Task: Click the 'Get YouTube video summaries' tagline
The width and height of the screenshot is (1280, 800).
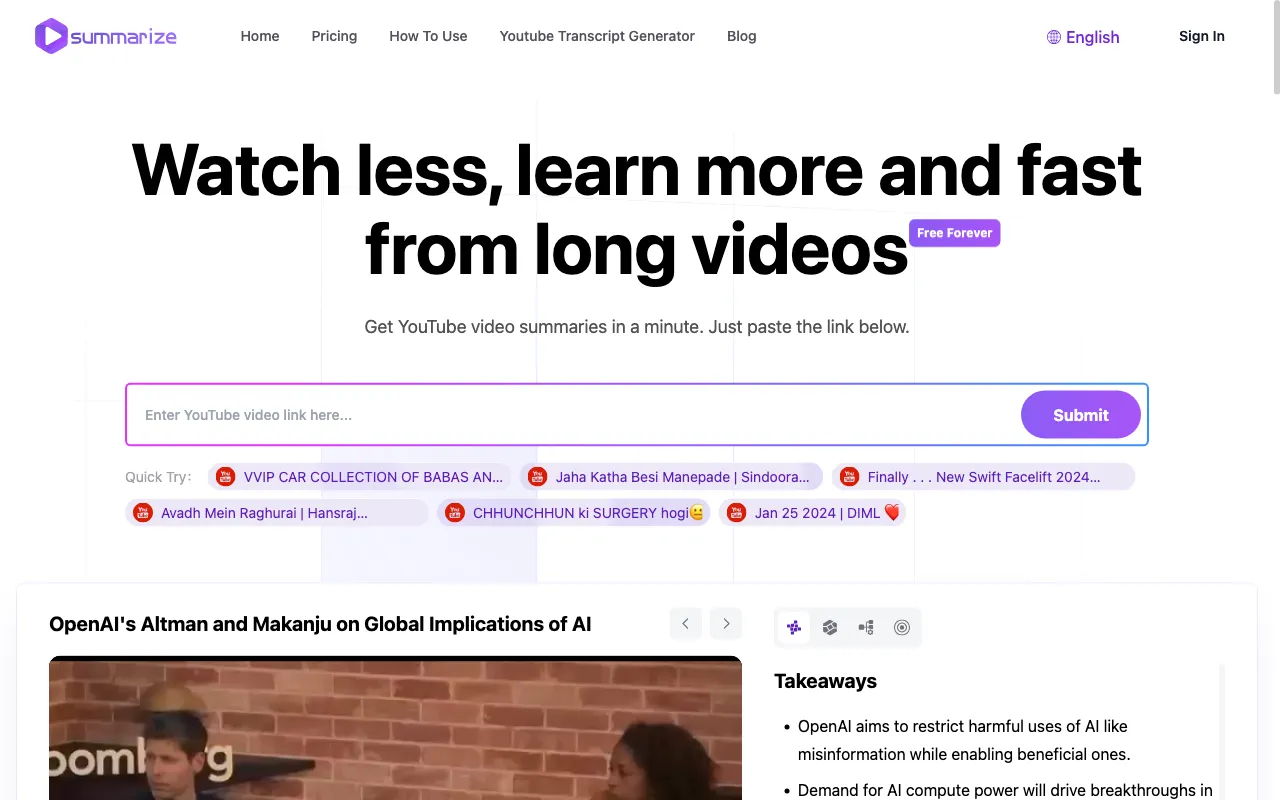Action: point(637,327)
